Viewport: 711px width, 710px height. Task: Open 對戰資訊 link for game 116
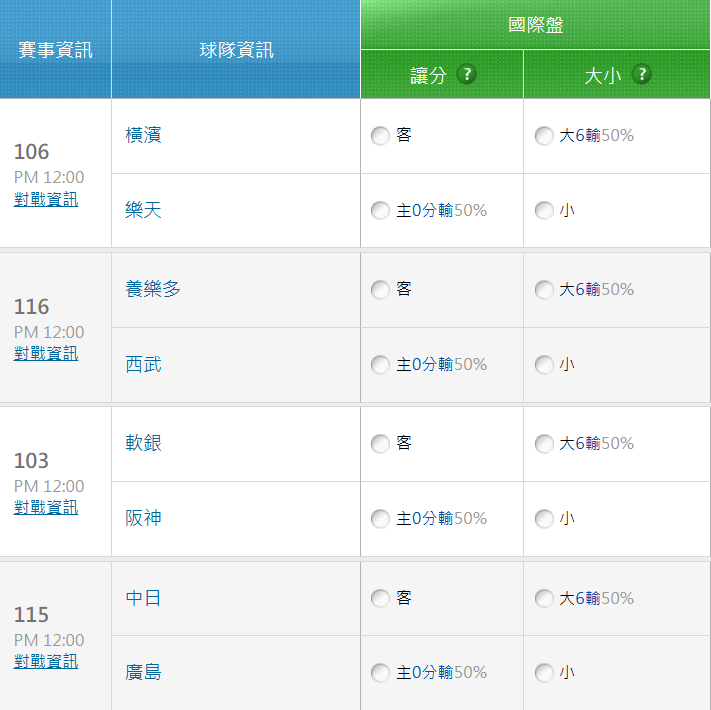(x=46, y=353)
